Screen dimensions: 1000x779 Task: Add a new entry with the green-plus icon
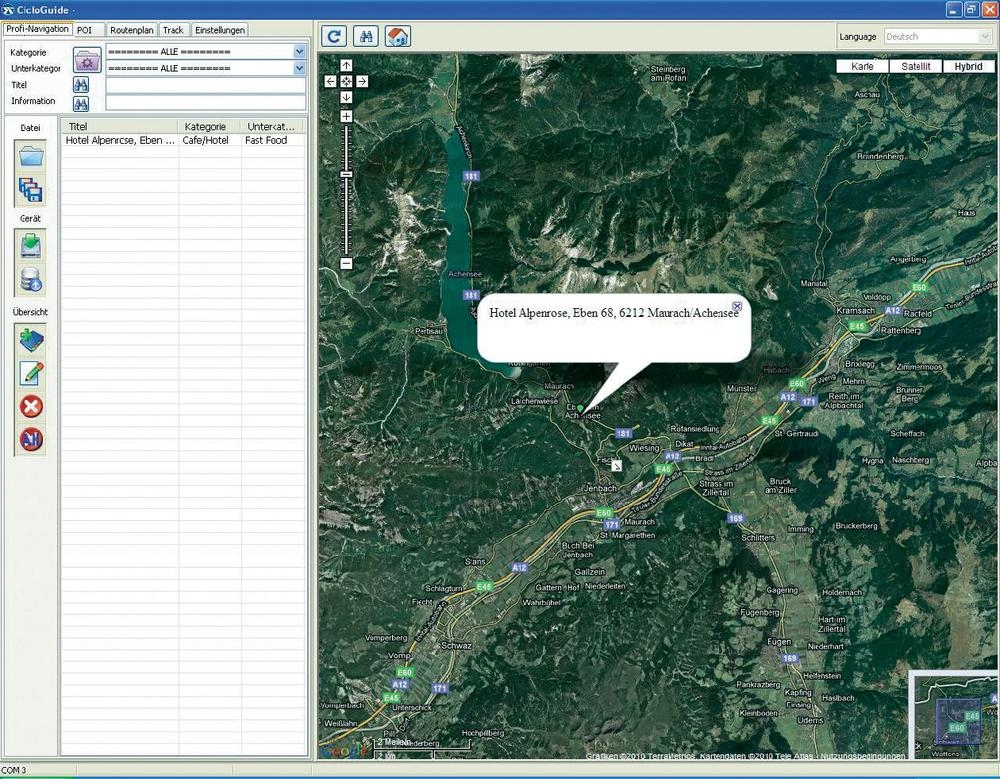pos(31,340)
